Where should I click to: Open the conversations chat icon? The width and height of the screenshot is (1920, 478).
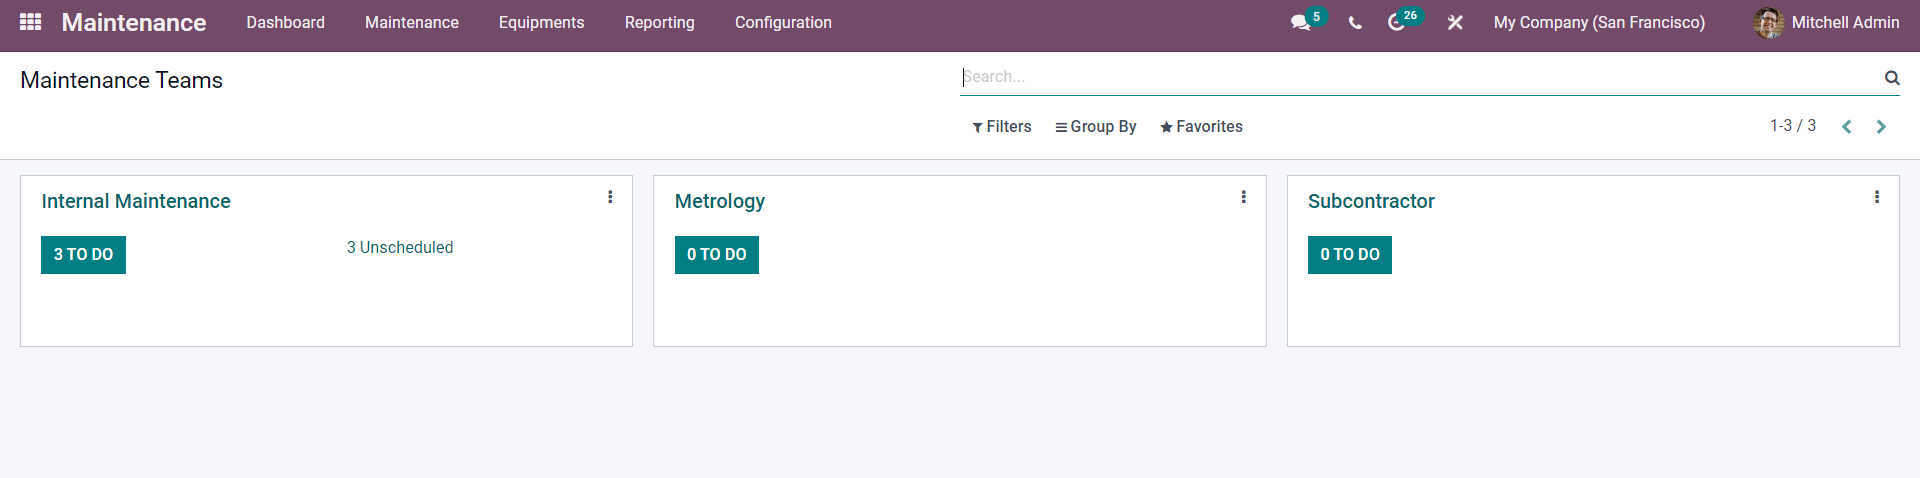click(1300, 22)
